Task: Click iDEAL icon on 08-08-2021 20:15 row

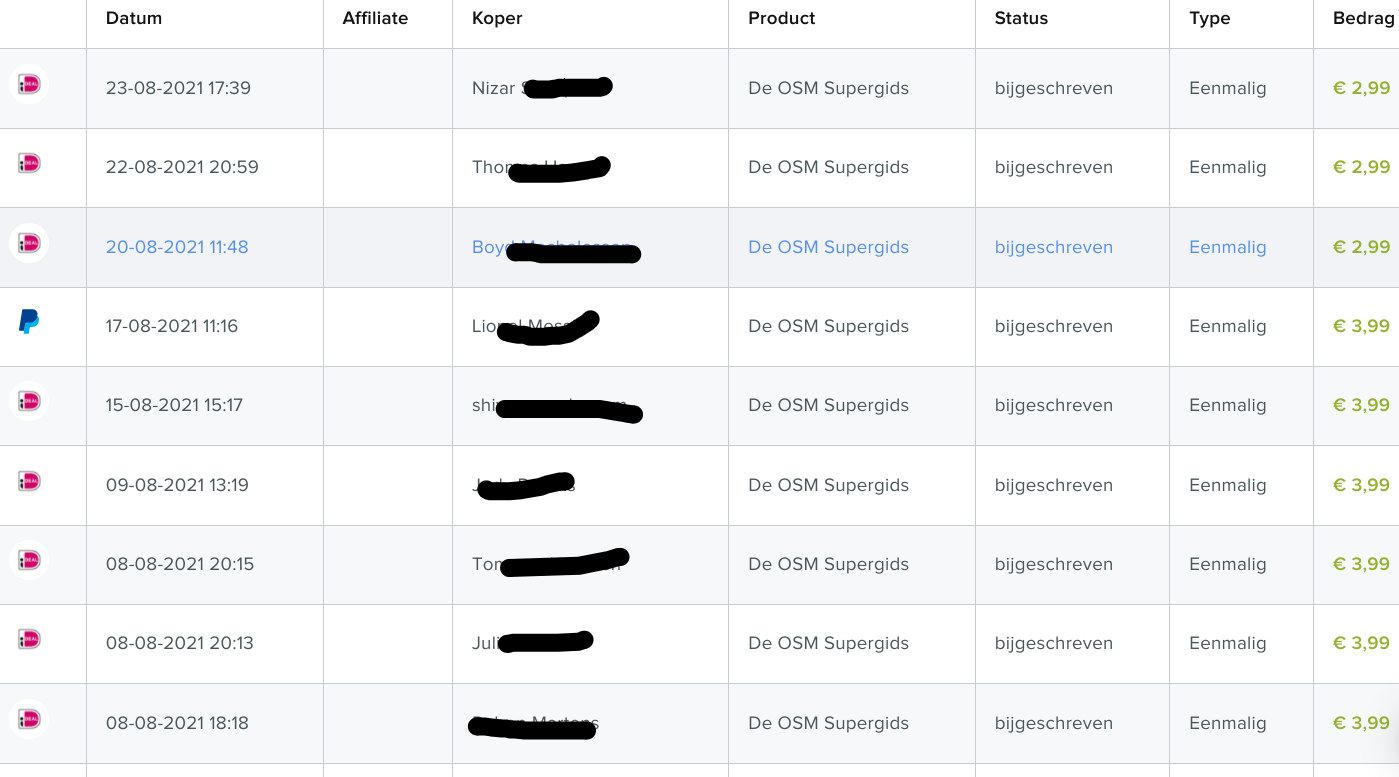Action: tap(29, 560)
